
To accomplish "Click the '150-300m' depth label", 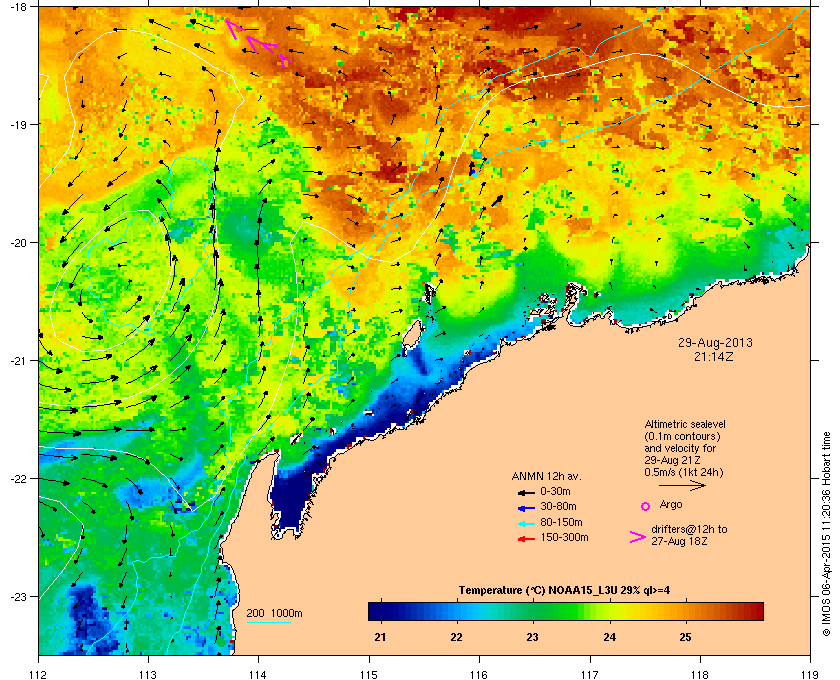I will point(564,537).
